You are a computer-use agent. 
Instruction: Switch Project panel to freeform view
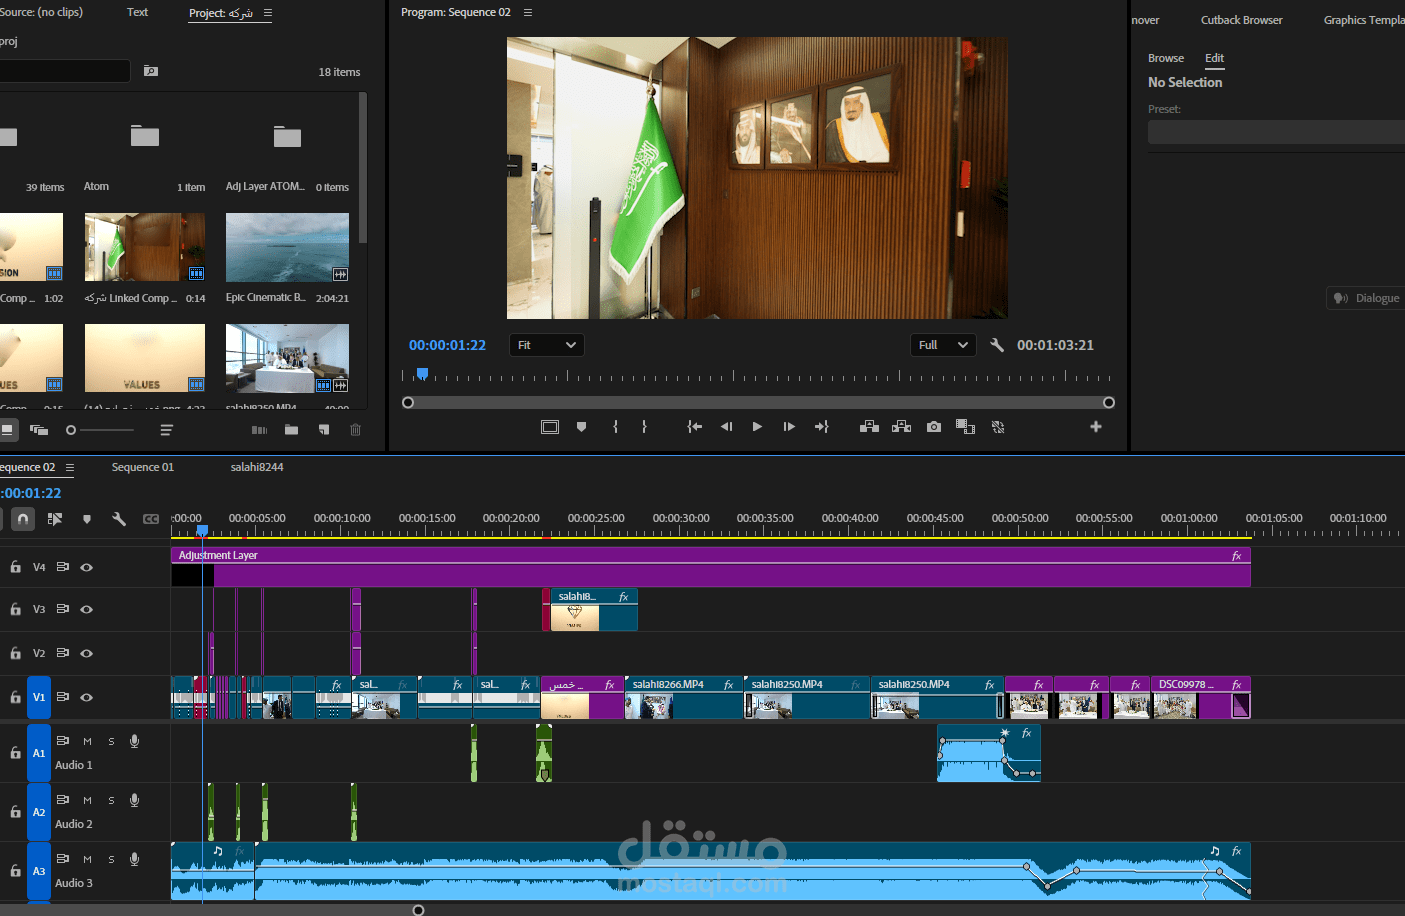point(39,430)
